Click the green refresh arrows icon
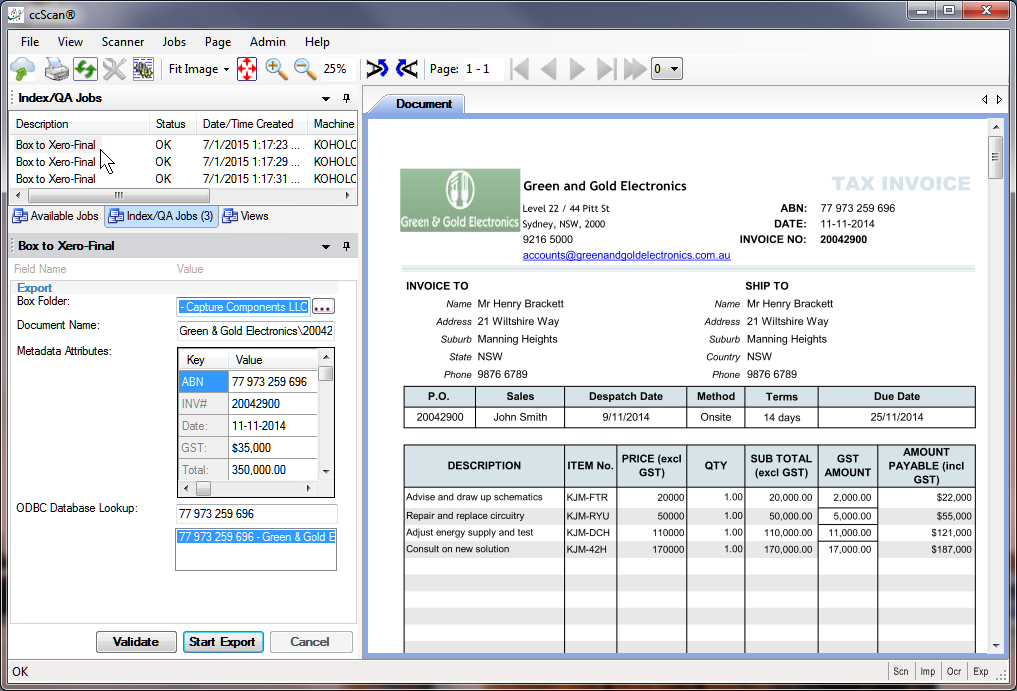 pos(85,69)
